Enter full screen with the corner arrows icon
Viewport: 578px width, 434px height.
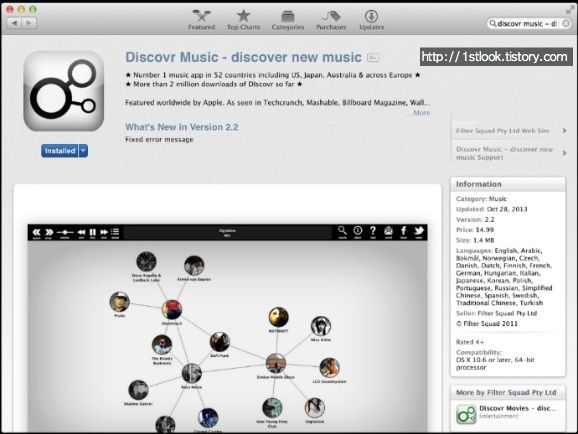pos(570,10)
